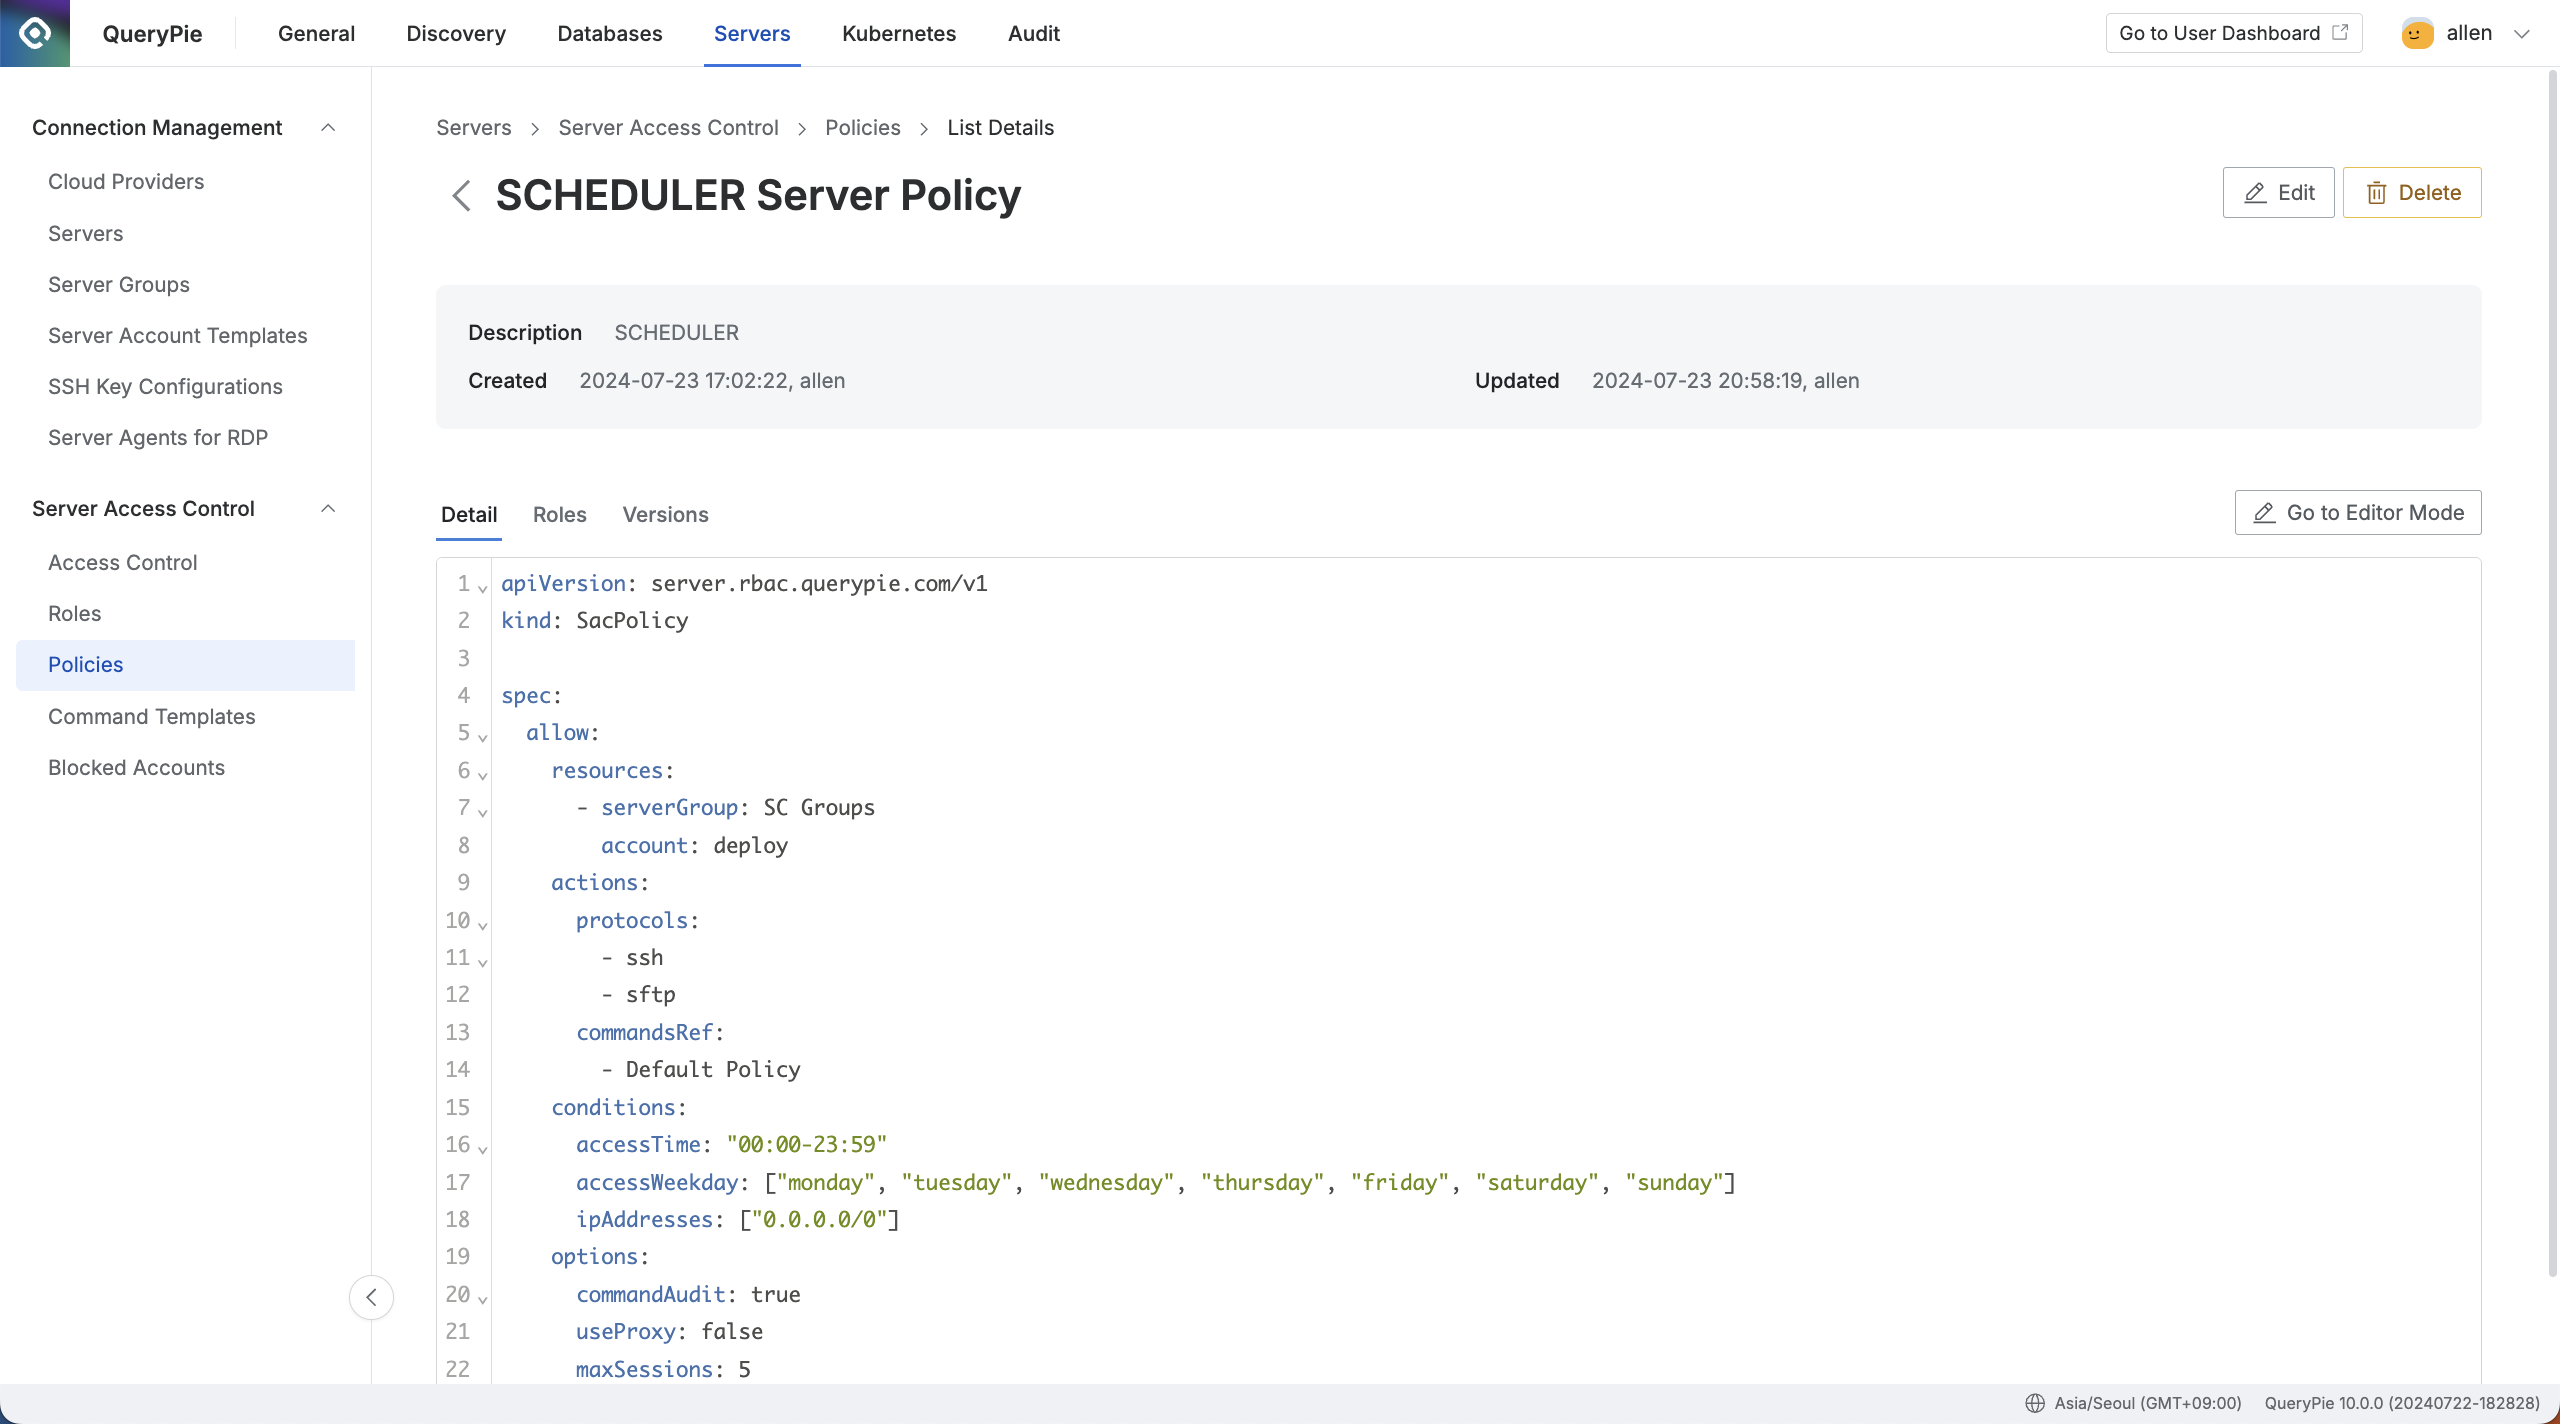Click the kind: SacPolicy code line
2560x1424 pixels.
click(594, 620)
